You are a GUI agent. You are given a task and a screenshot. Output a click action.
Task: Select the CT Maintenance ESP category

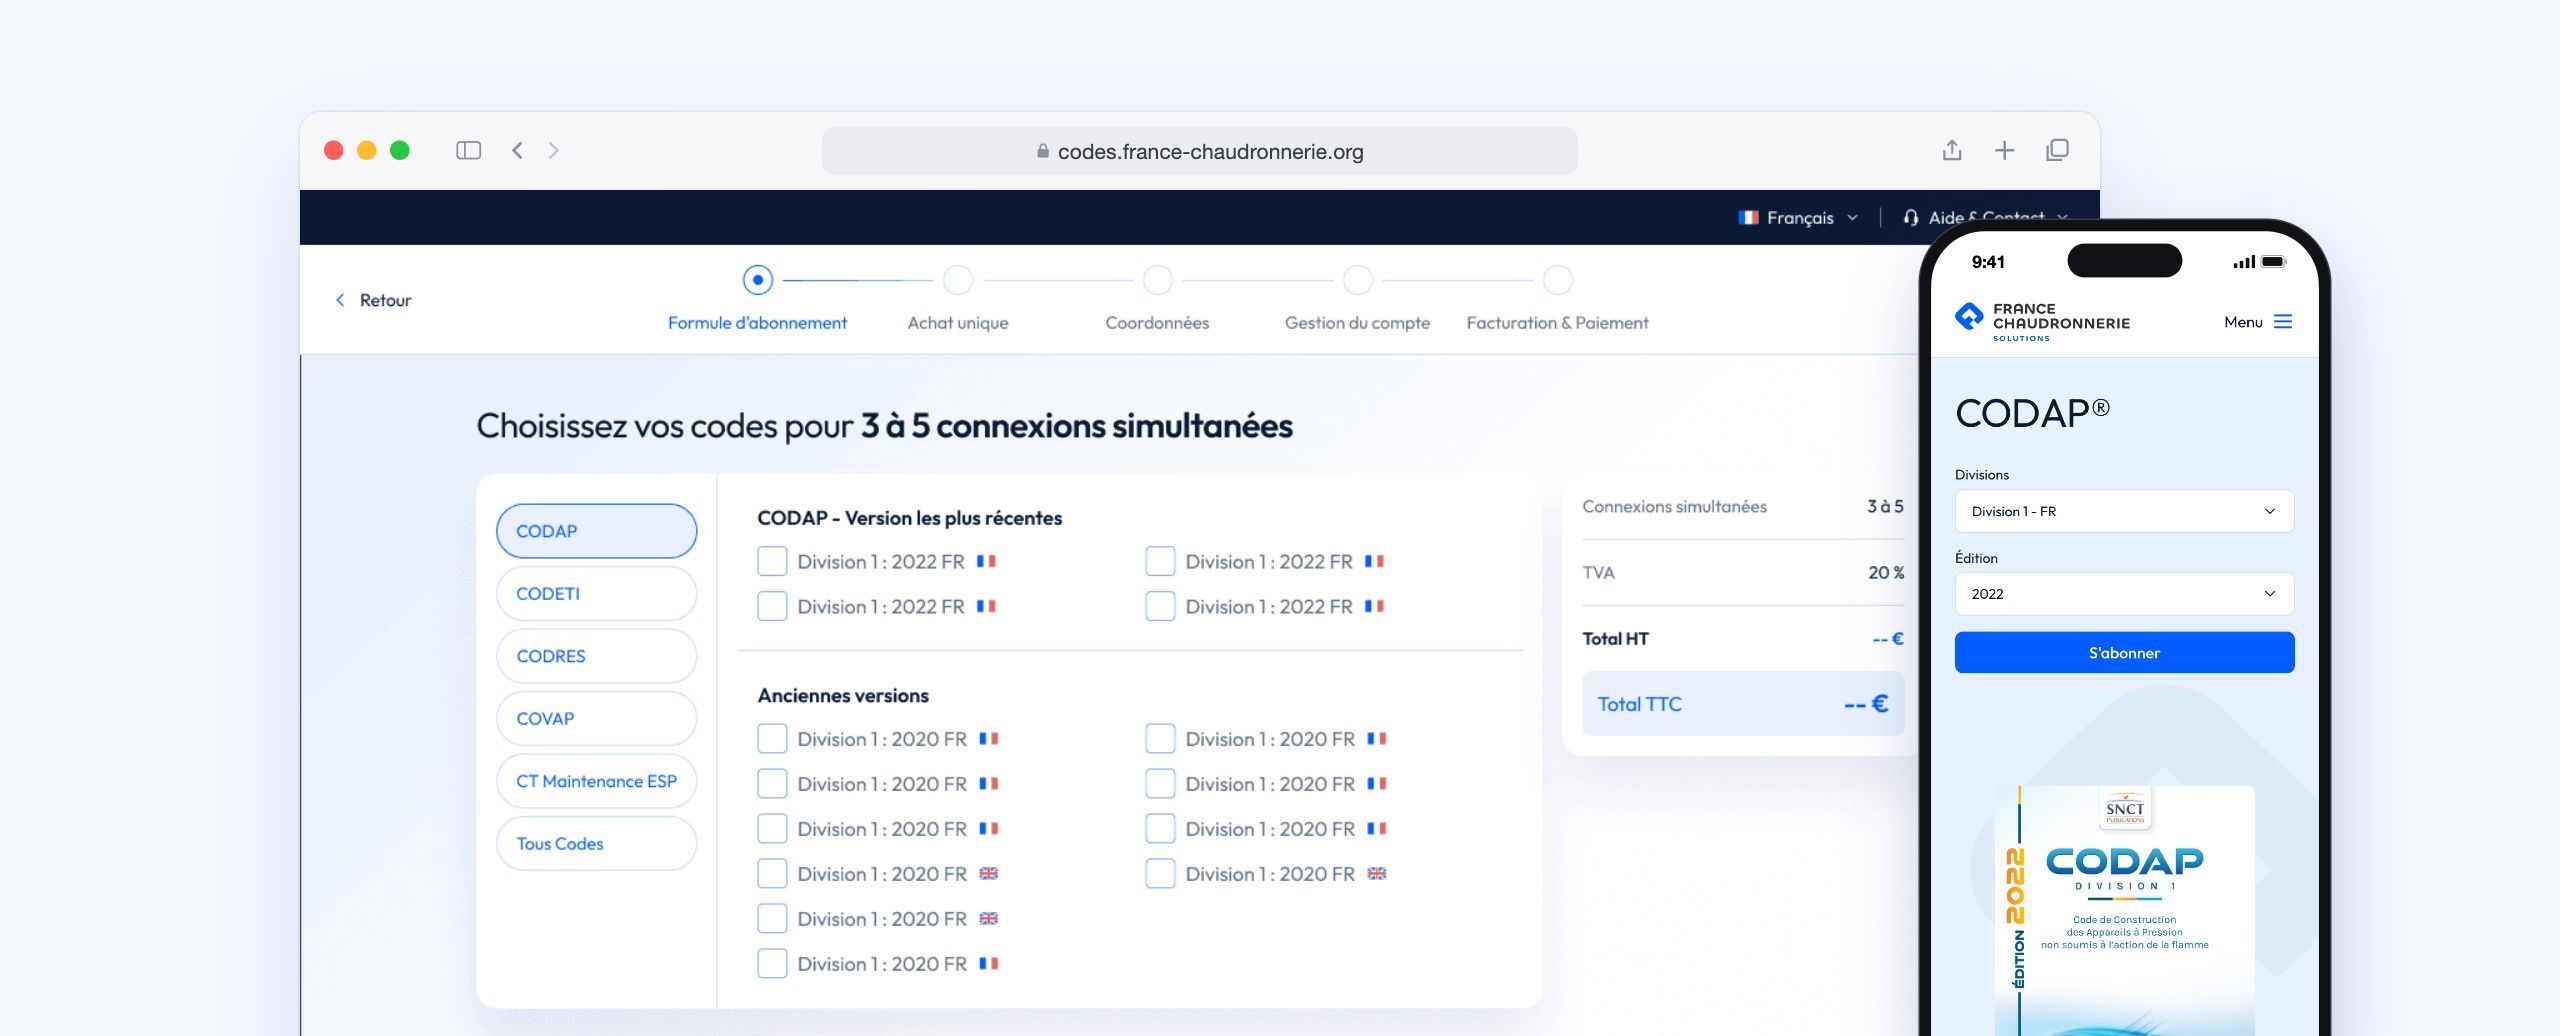596,781
